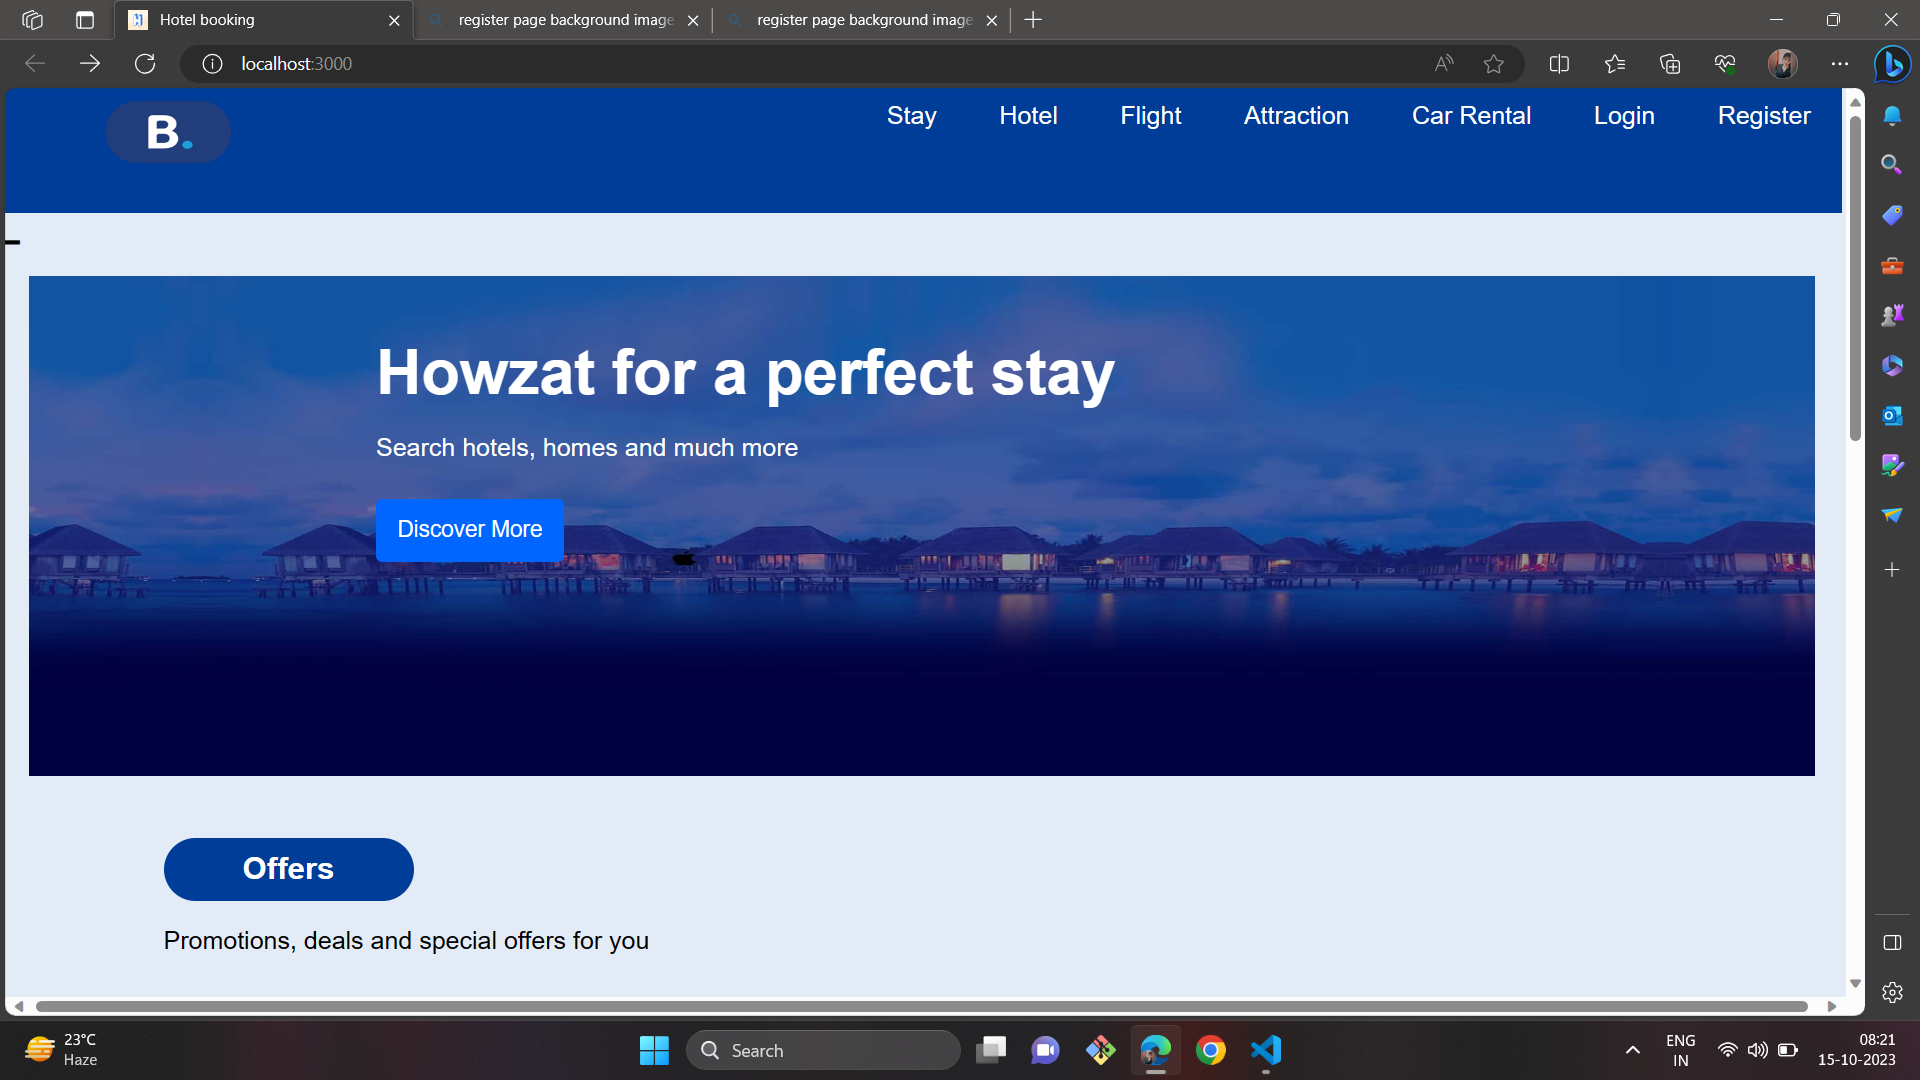Open browser Collections icon
Image resolution: width=1920 pixels, height=1080 pixels.
1670,64
